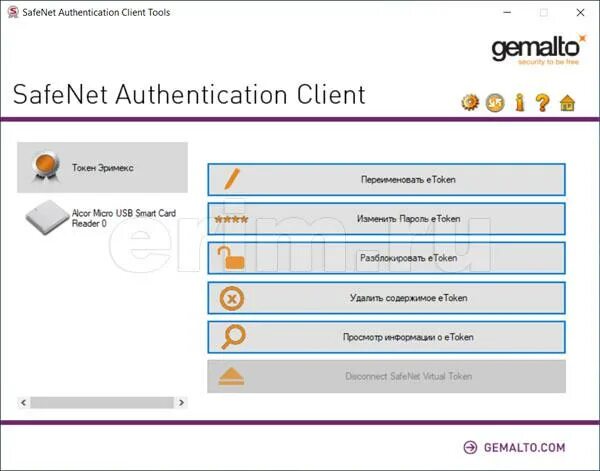The image size is (600, 471).
Task: Click the open padlock unlock icon
Action: coord(231,258)
